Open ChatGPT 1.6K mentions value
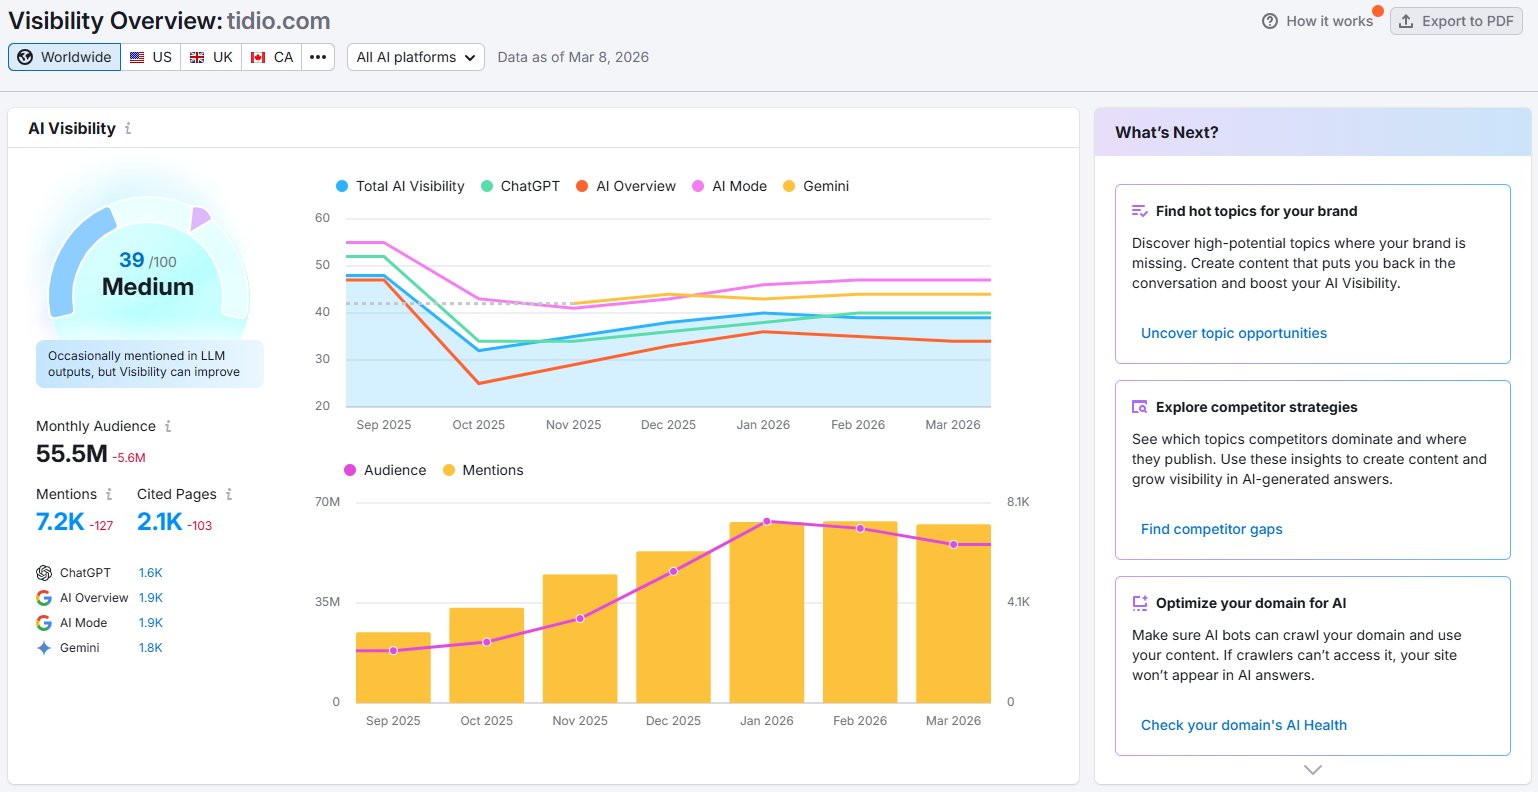1538x792 pixels. click(x=150, y=573)
